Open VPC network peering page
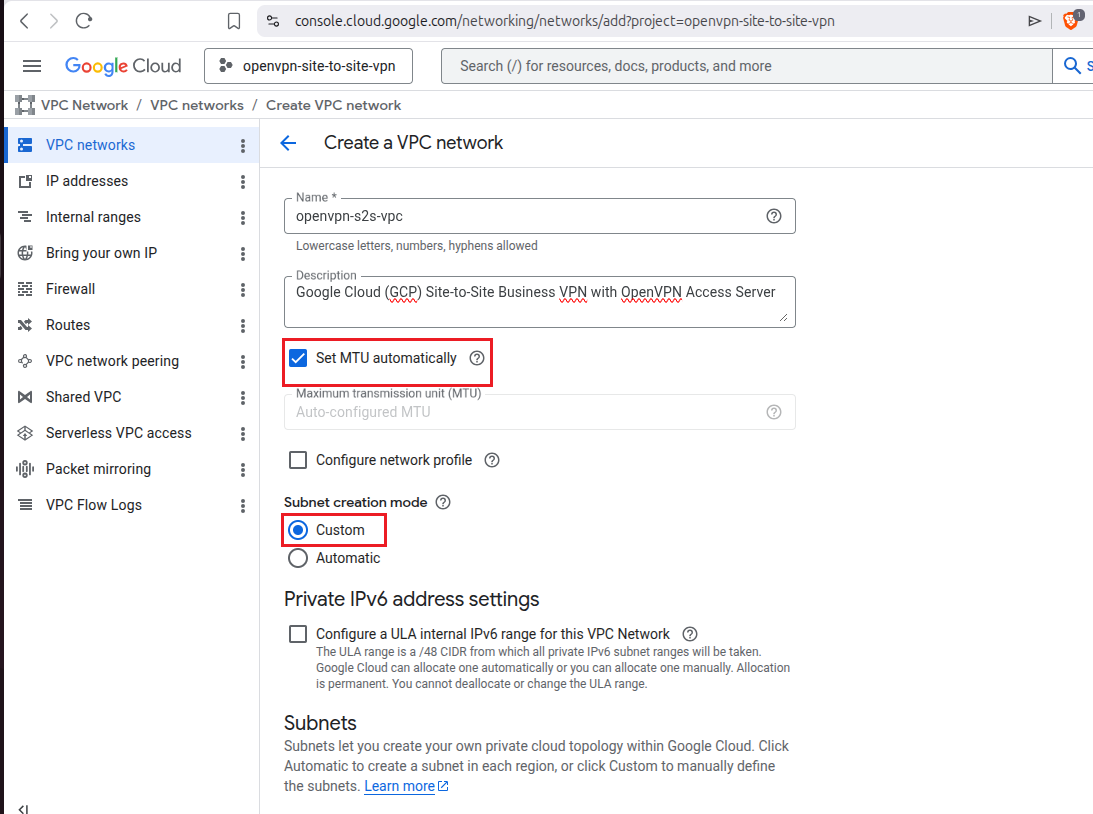1093x814 pixels. pos(112,361)
